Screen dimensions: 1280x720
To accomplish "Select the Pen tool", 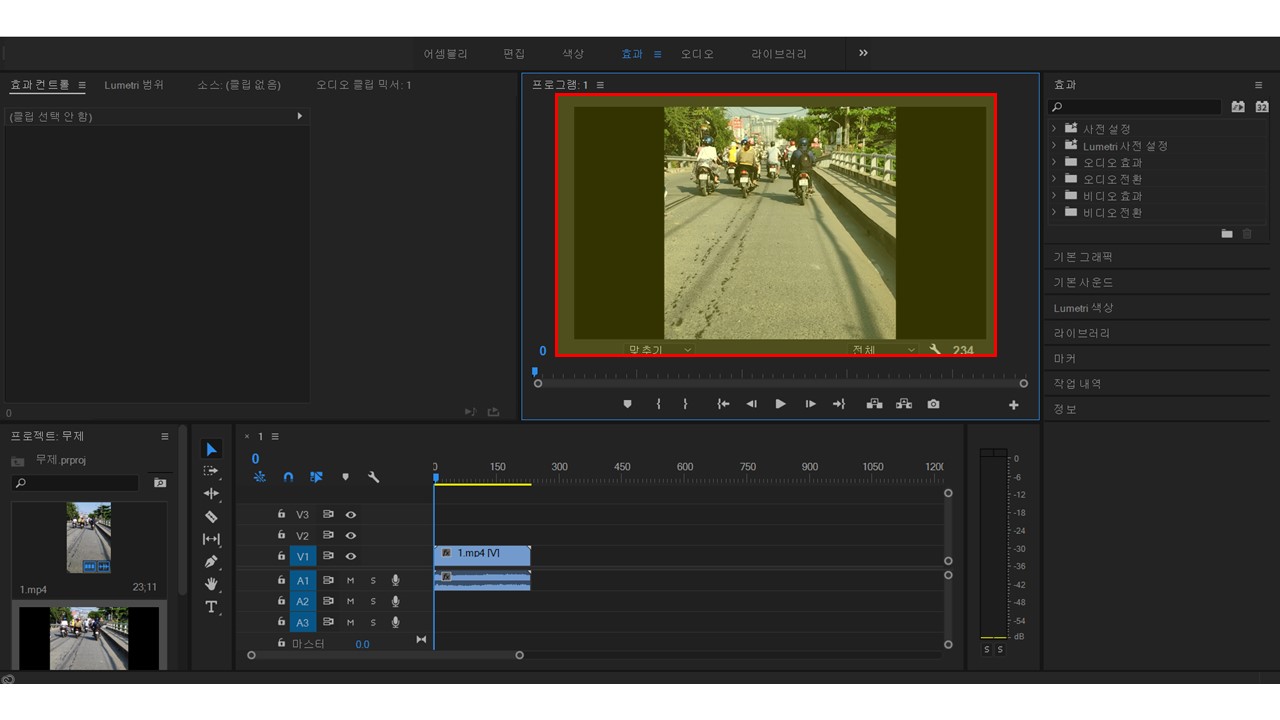I will (211, 562).
